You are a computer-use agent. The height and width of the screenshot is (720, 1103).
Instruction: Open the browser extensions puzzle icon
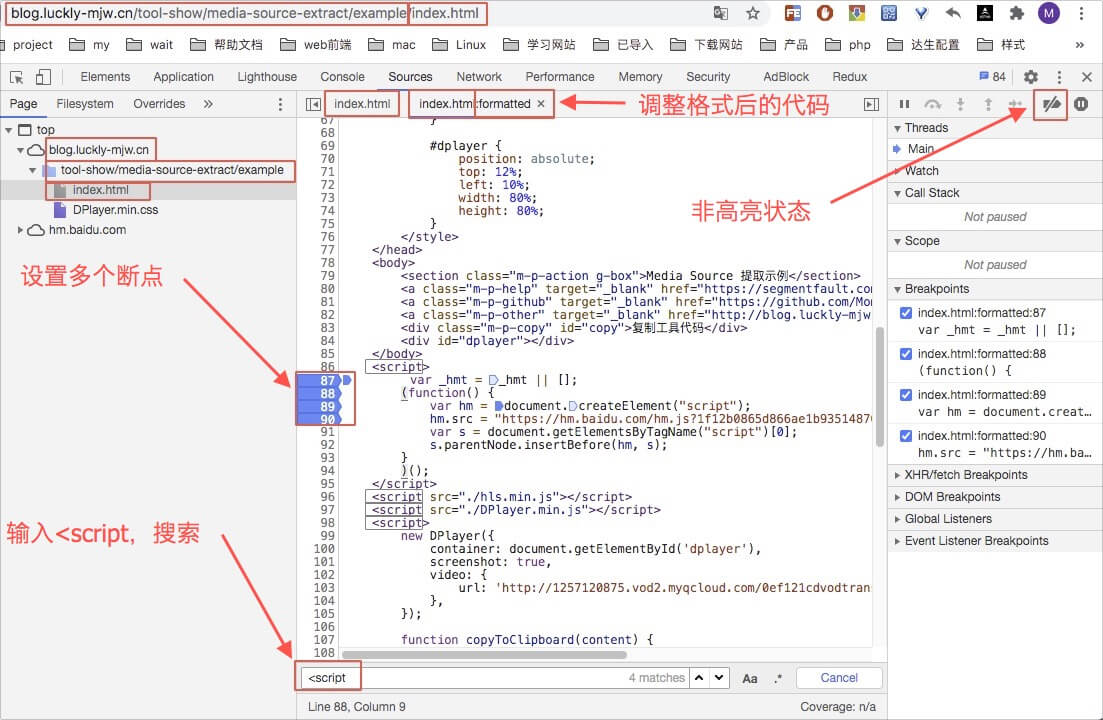coord(1016,13)
